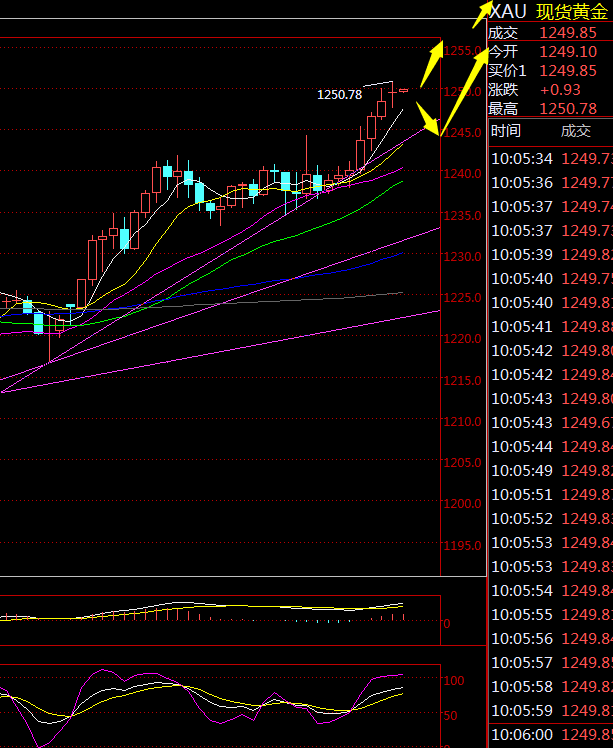Screen dimensions: 613x748
Task: Click the 1235.0 price axis label
Action: pos(462,216)
